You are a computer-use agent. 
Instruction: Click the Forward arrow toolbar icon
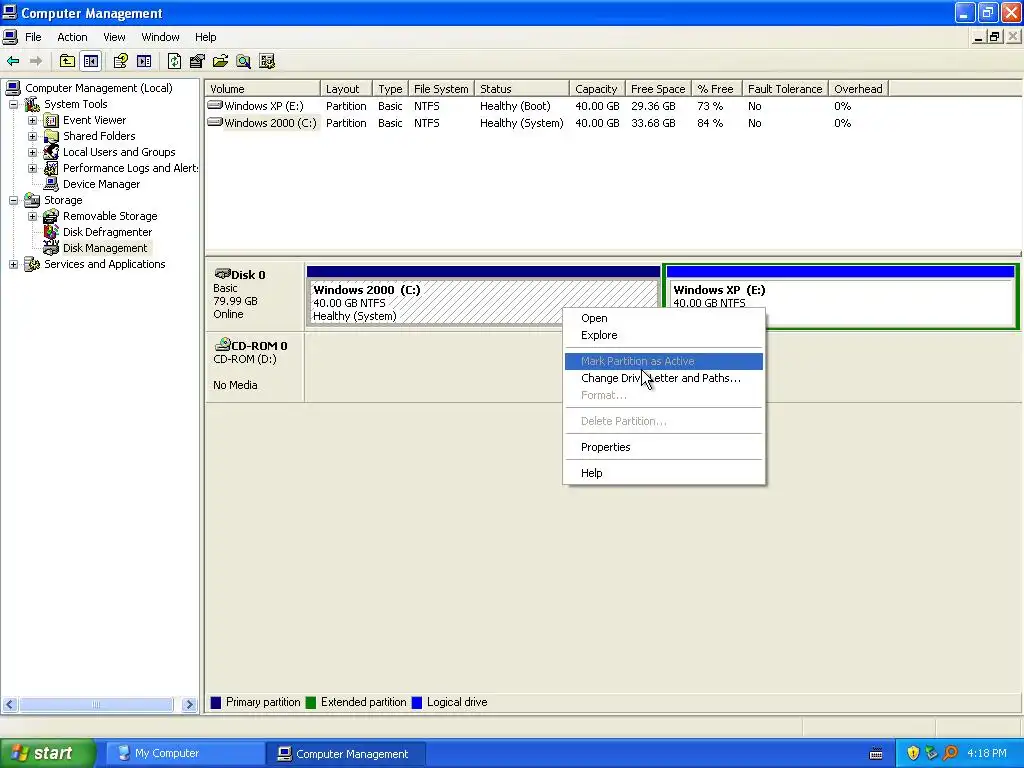[x=36, y=61]
